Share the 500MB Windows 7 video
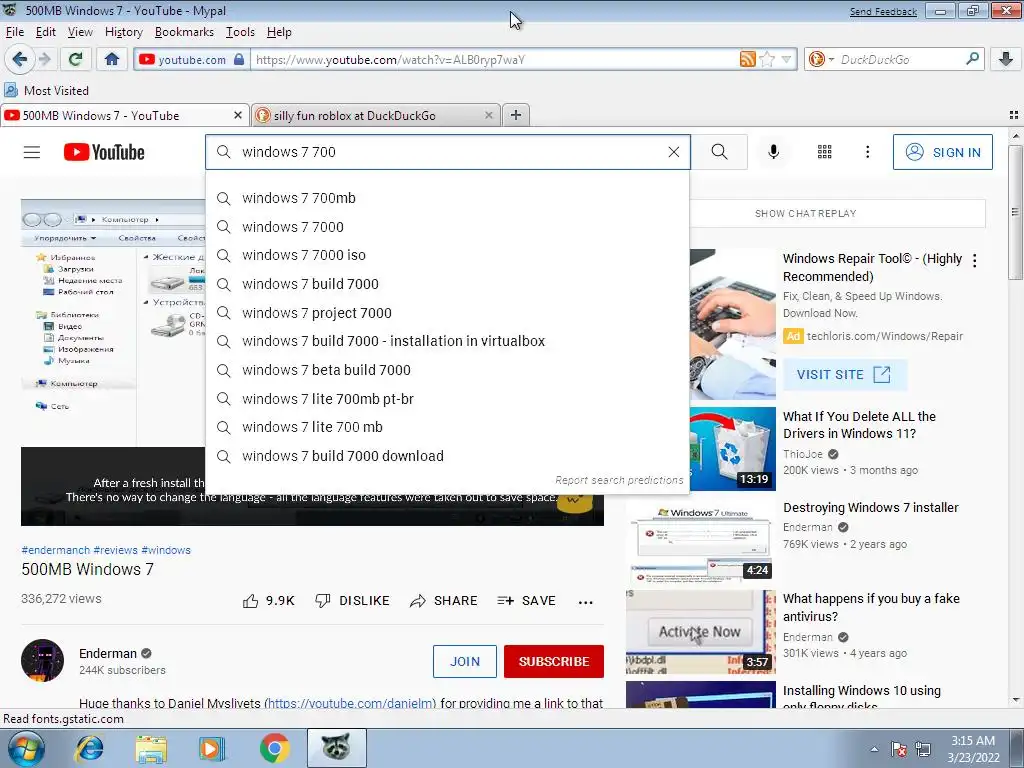 coord(443,601)
